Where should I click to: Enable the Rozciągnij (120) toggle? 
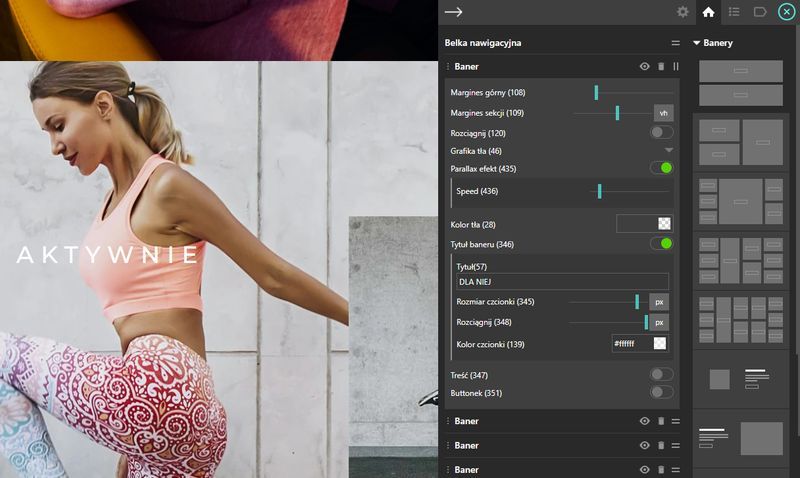pos(661,132)
